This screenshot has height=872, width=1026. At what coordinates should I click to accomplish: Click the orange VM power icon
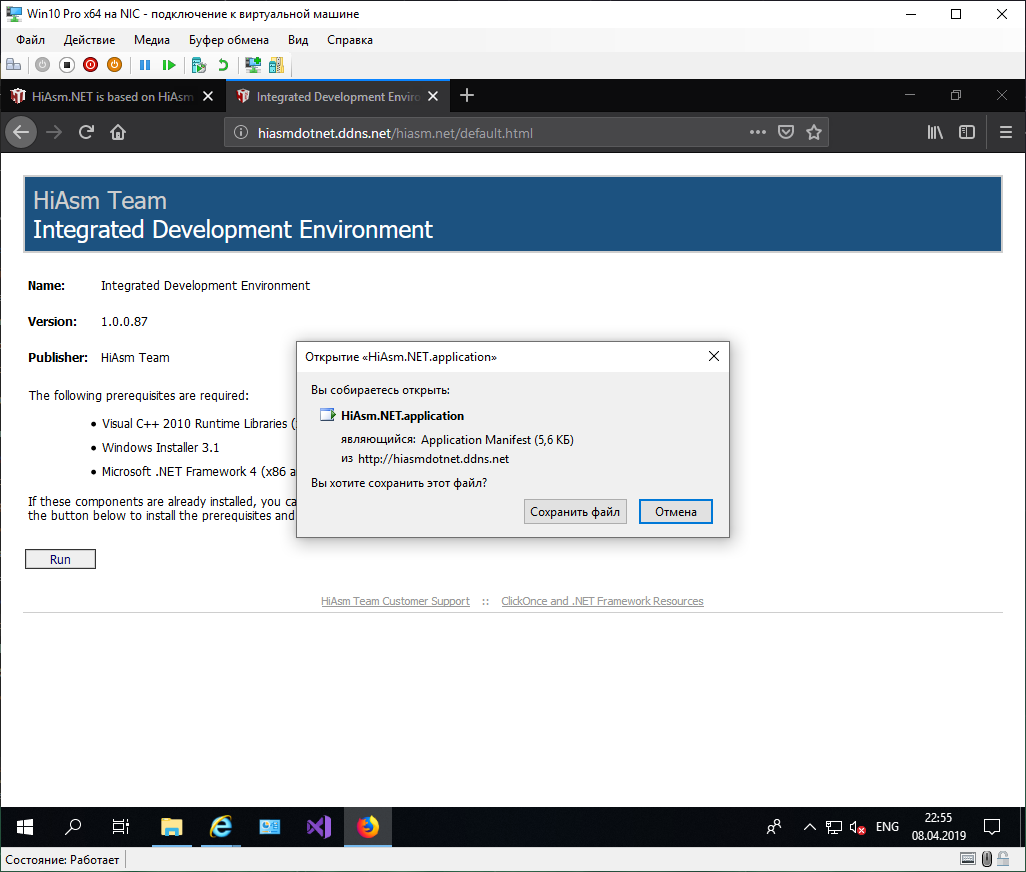tap(114, 65)
